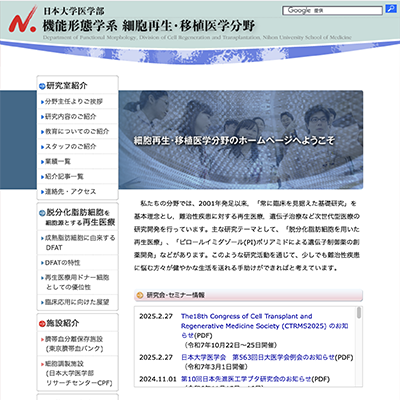Viewport: 400px width, 400px height.
Task: Click the department title header 機能形態学系 細胞再生・移植医学分野
Action: pos(149,26)
